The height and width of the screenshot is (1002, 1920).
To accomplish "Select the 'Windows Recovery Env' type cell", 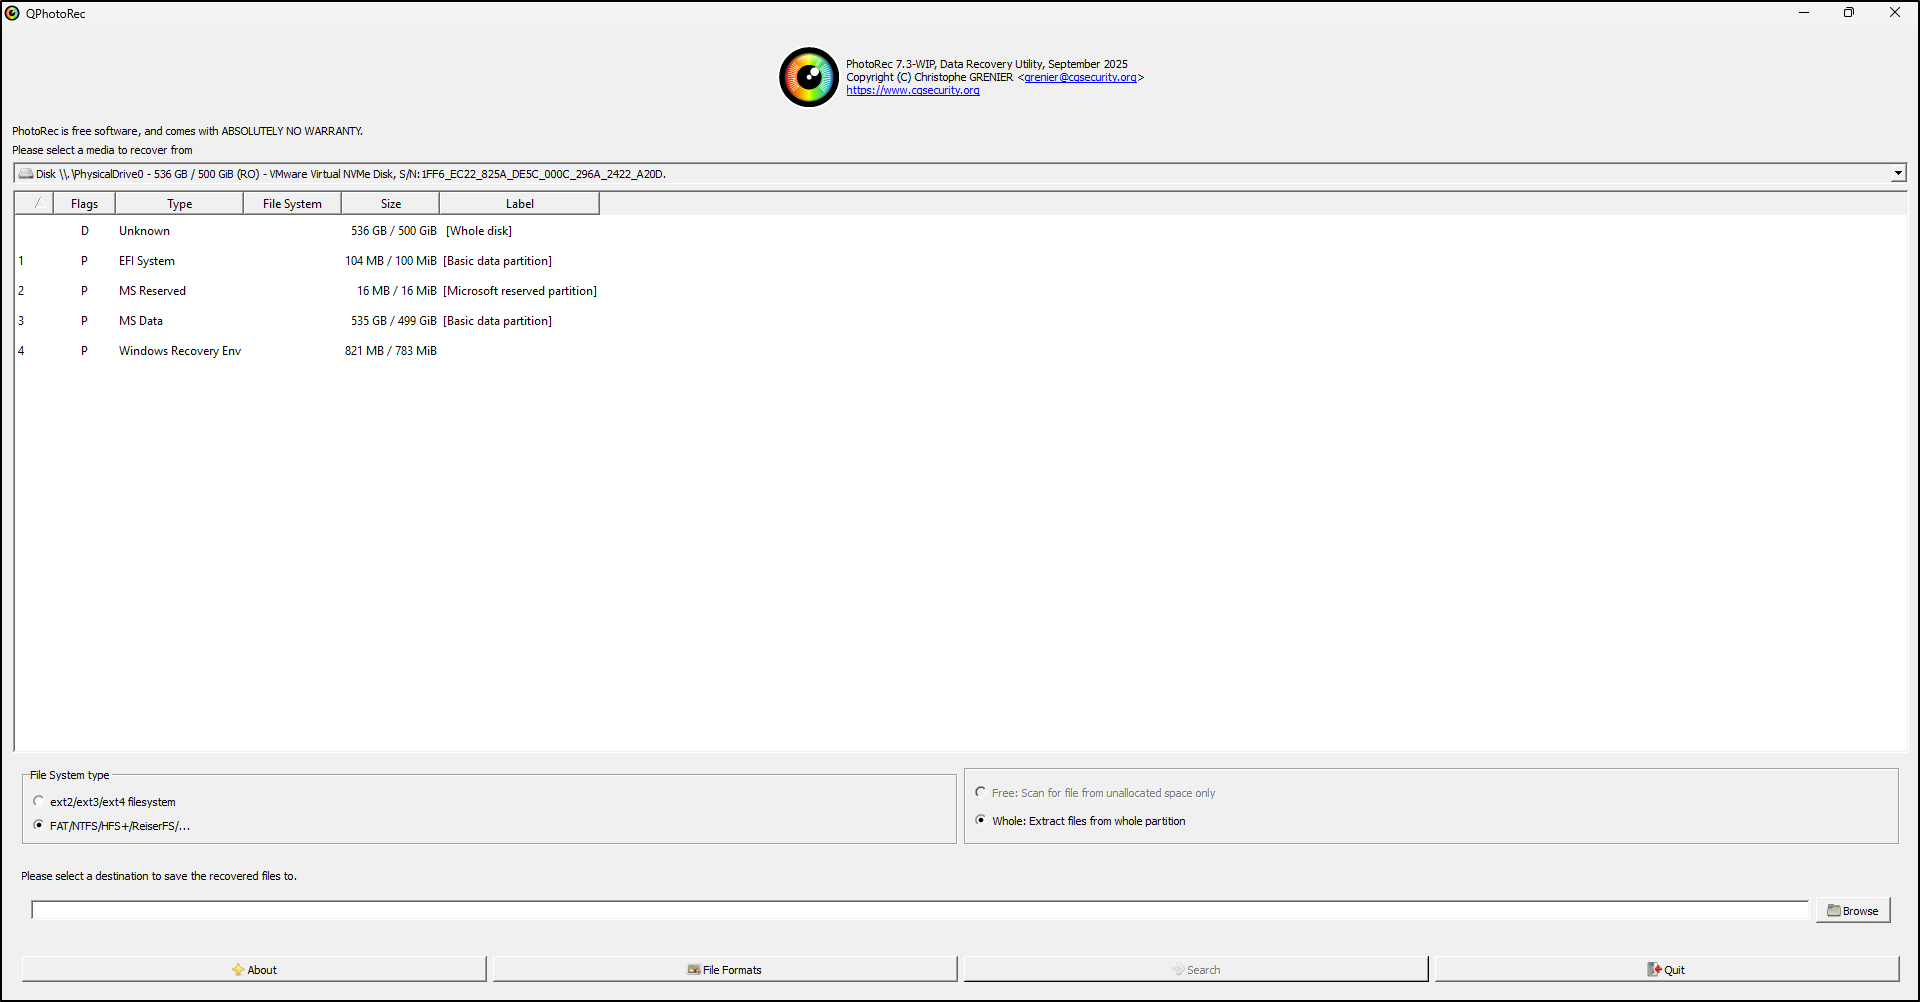I will pyautogui.click(x=180, y=351).
